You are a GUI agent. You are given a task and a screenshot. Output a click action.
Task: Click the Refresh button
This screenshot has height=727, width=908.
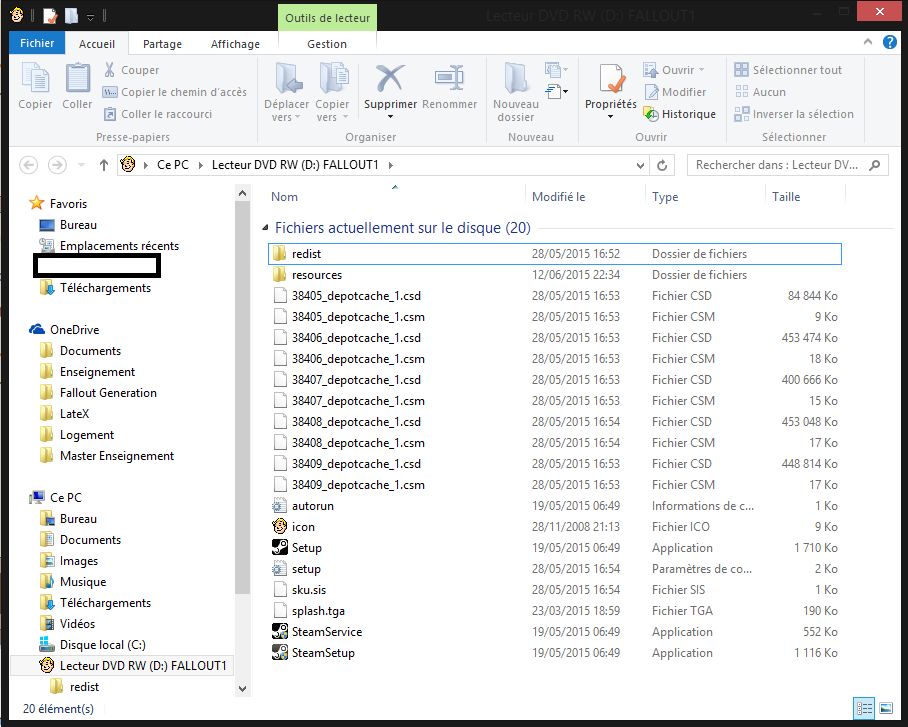click(662, 166)
